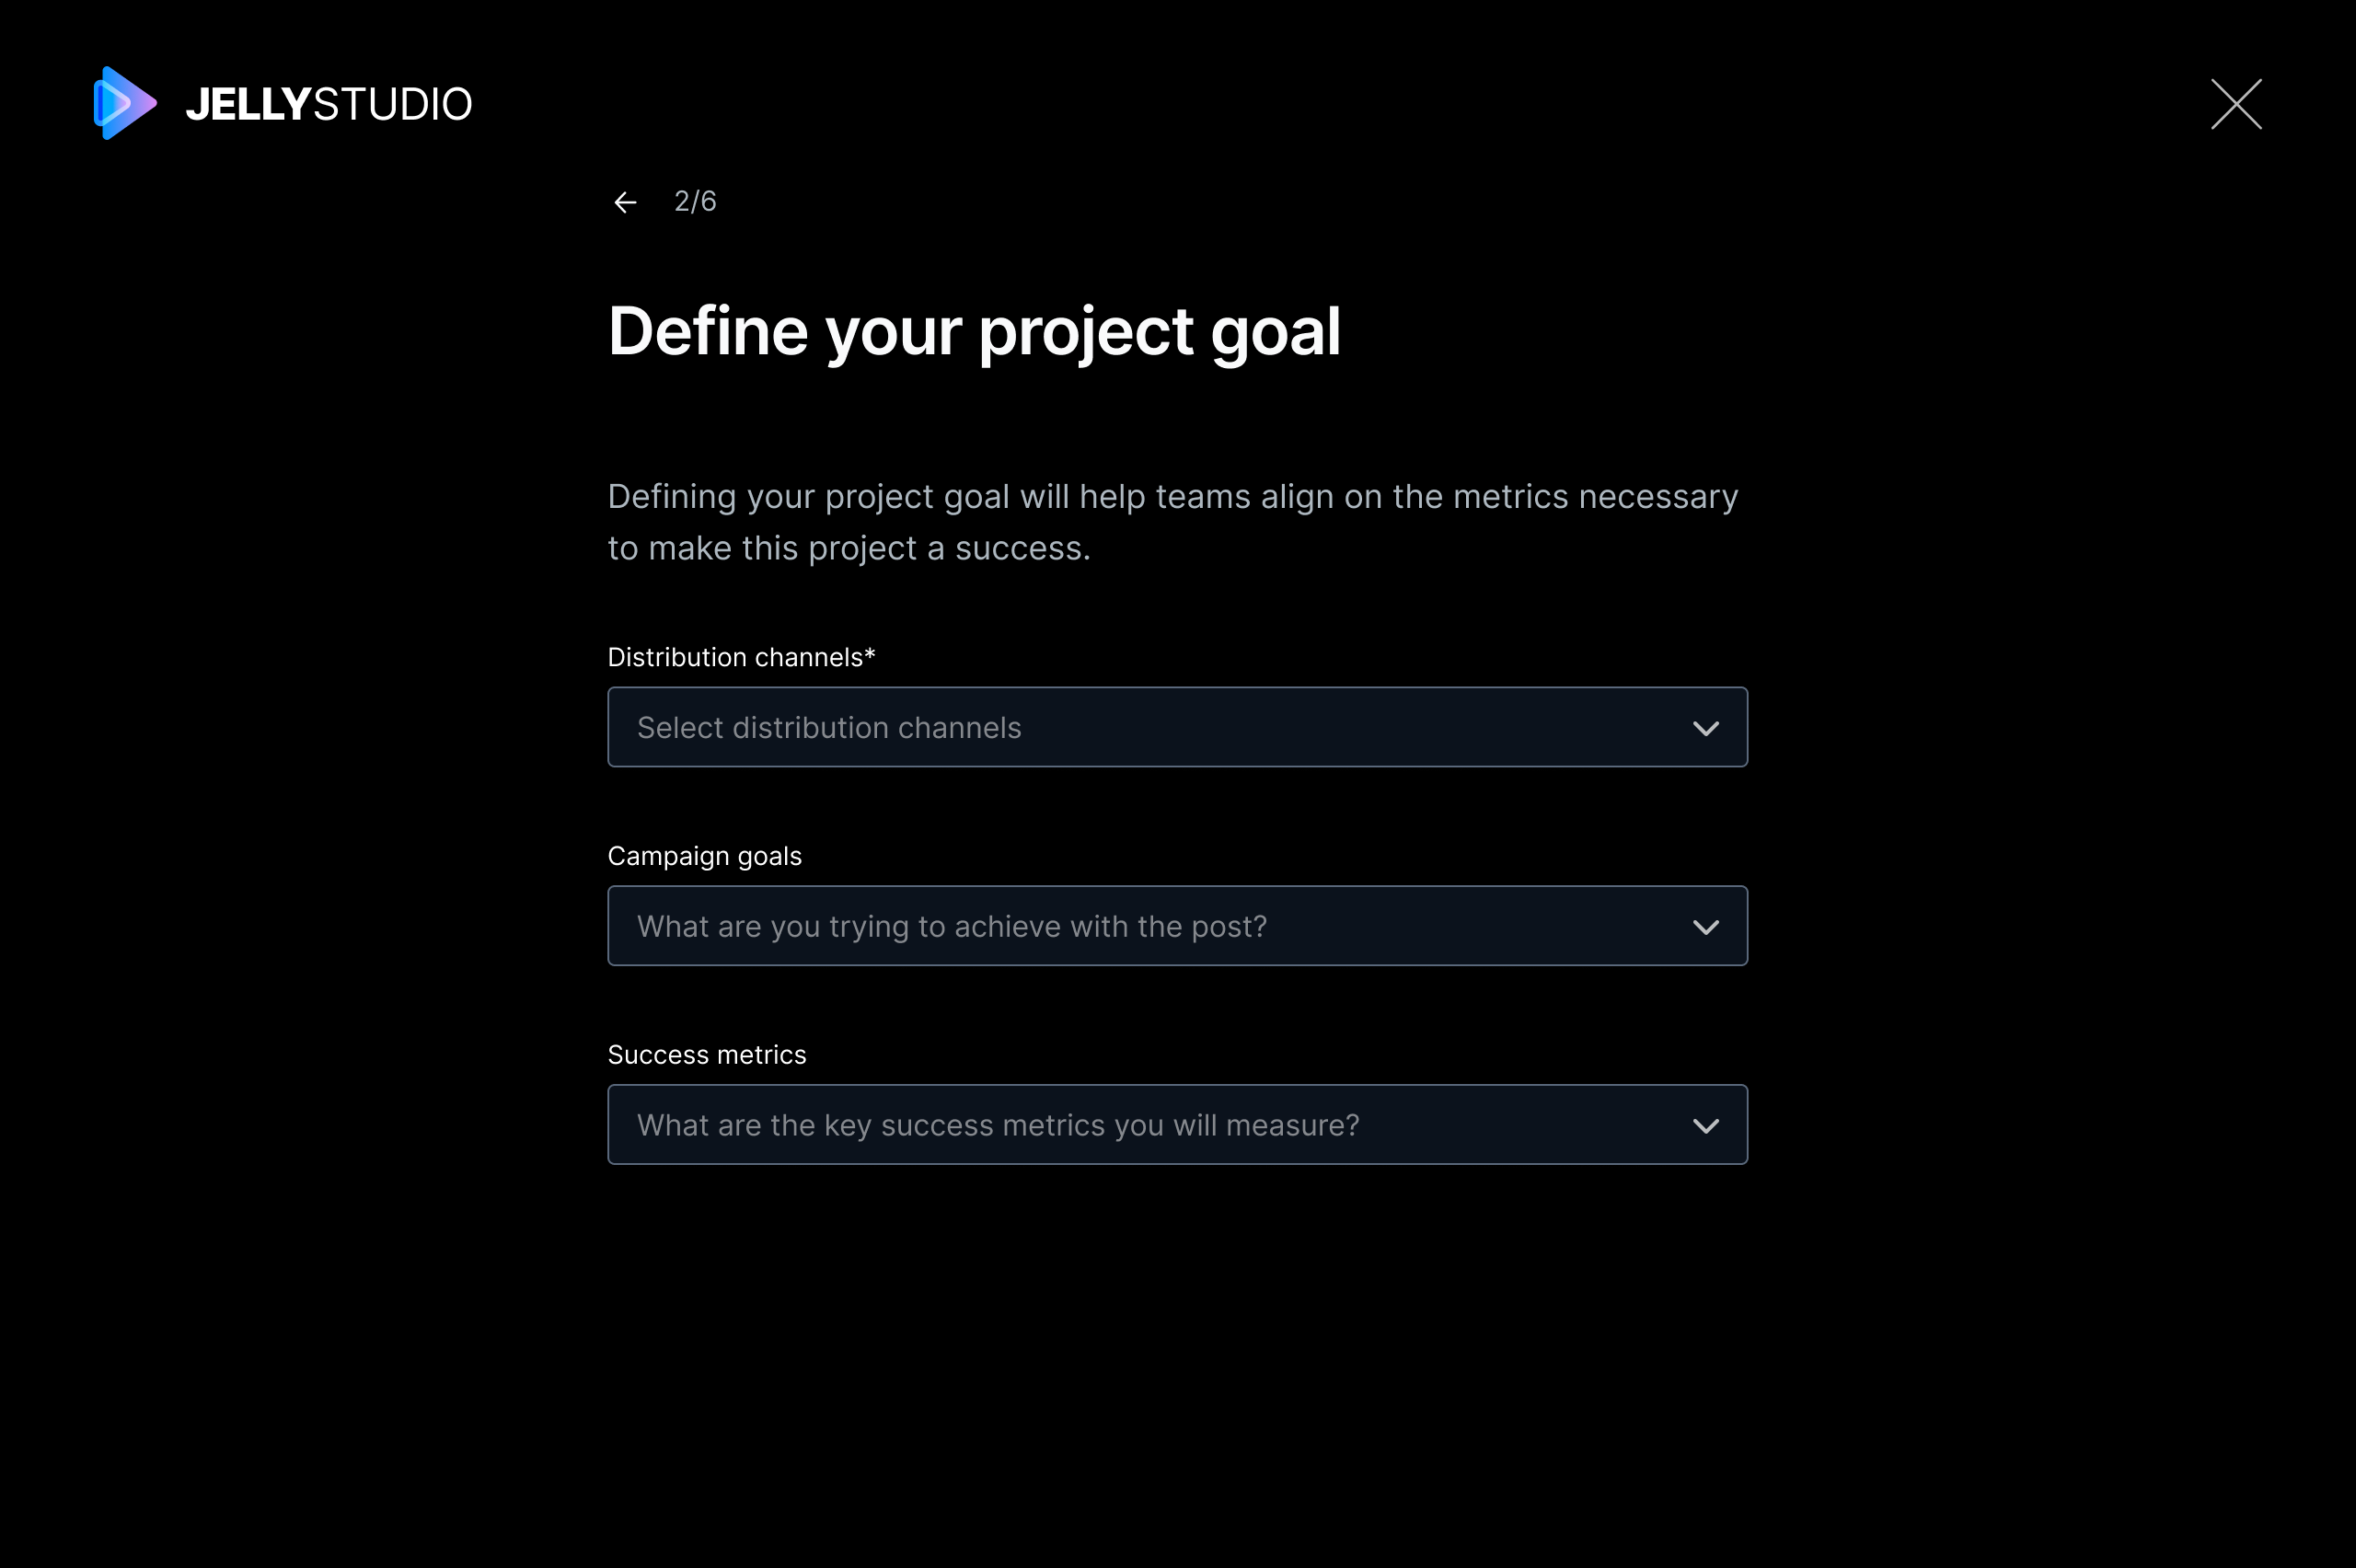
Task: Click the bold JELLY part of the wordmark
Action: 249,104
